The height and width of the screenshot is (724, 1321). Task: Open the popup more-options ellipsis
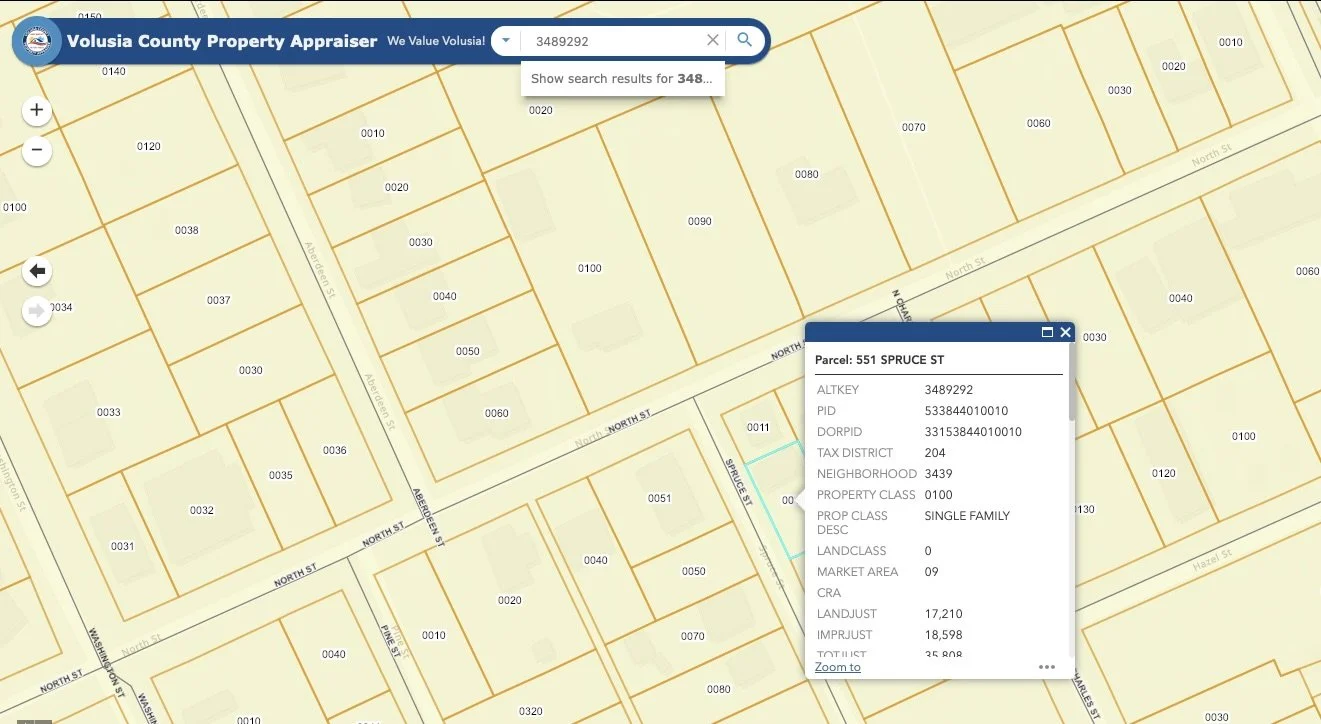pyautogui.click(x=1047, y=667)
